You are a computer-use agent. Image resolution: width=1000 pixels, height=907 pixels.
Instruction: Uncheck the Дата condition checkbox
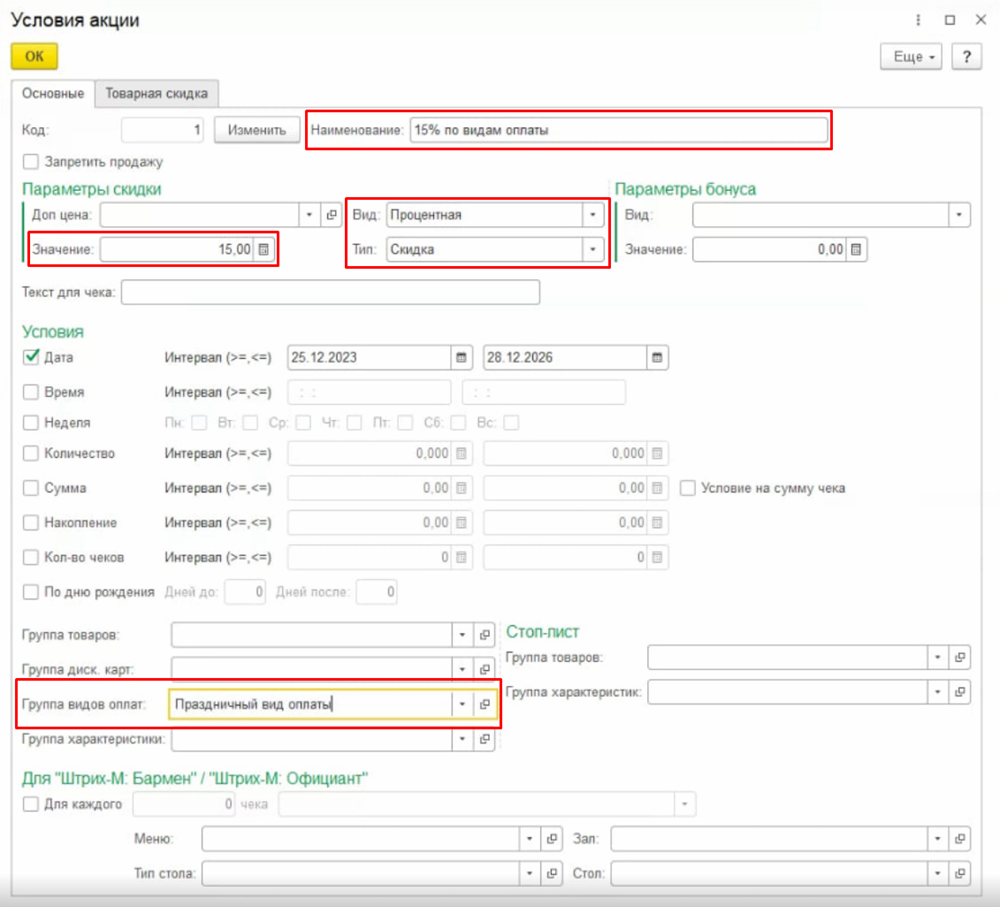30,357
